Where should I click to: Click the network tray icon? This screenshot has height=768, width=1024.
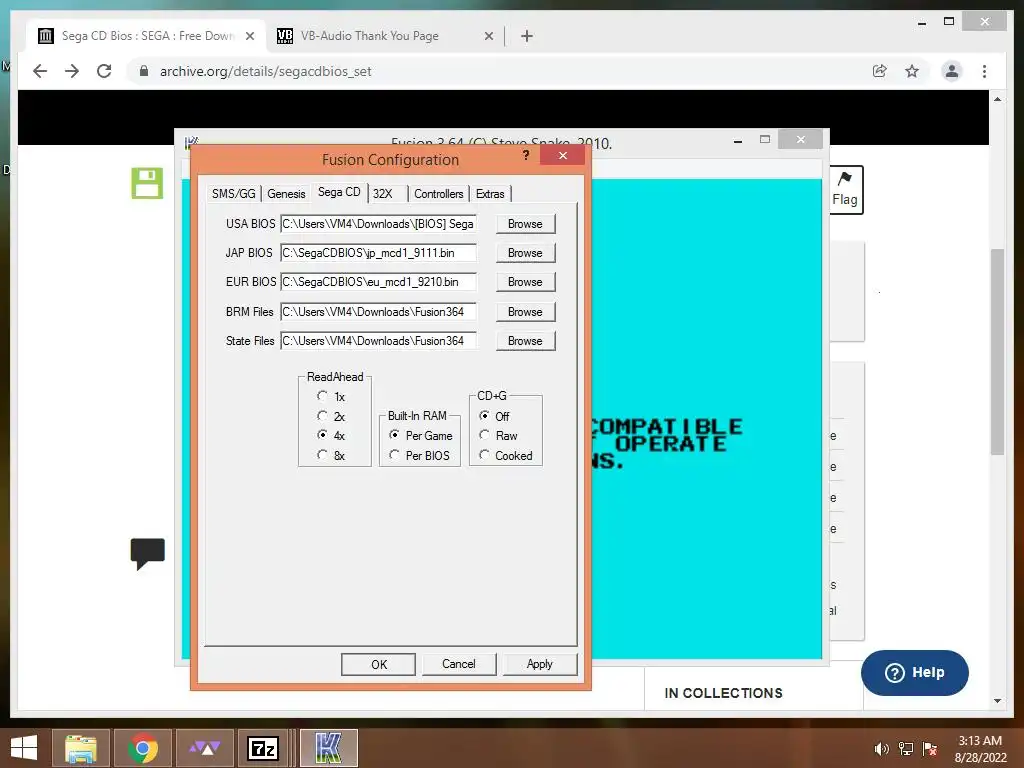pyautogui.click(x=906, y=749)
